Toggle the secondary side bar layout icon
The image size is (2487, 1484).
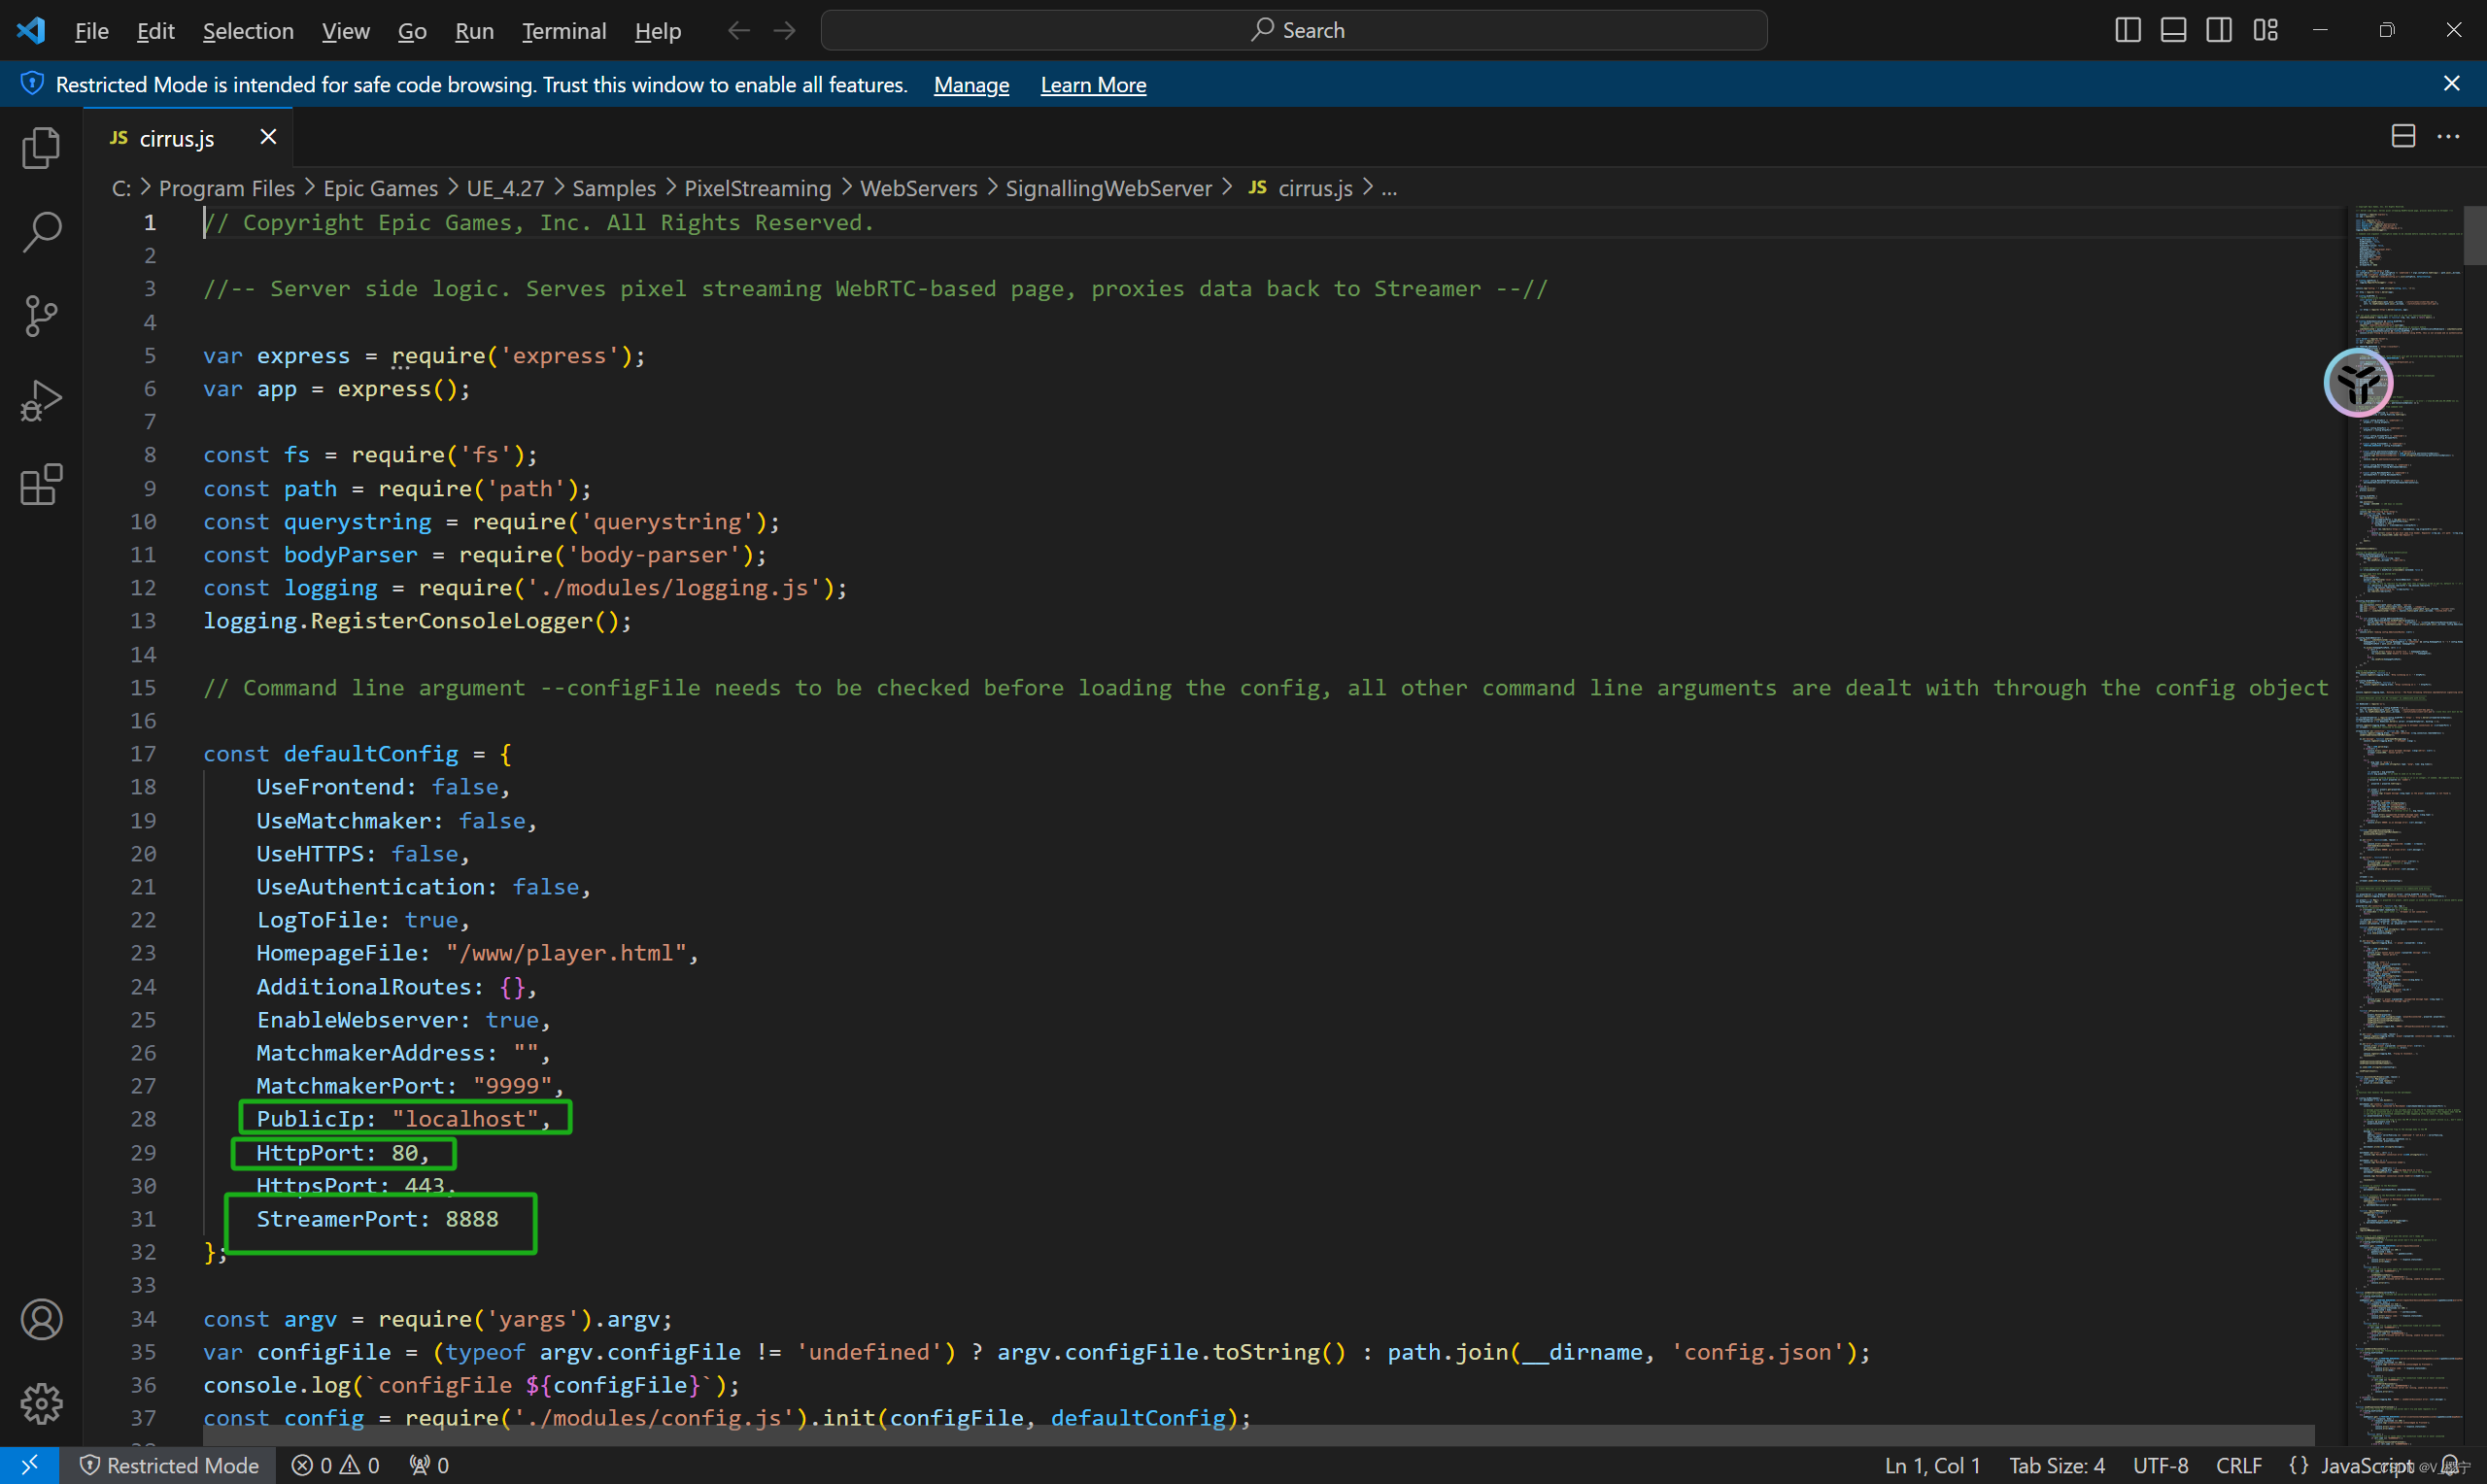tap(2219, 30)
